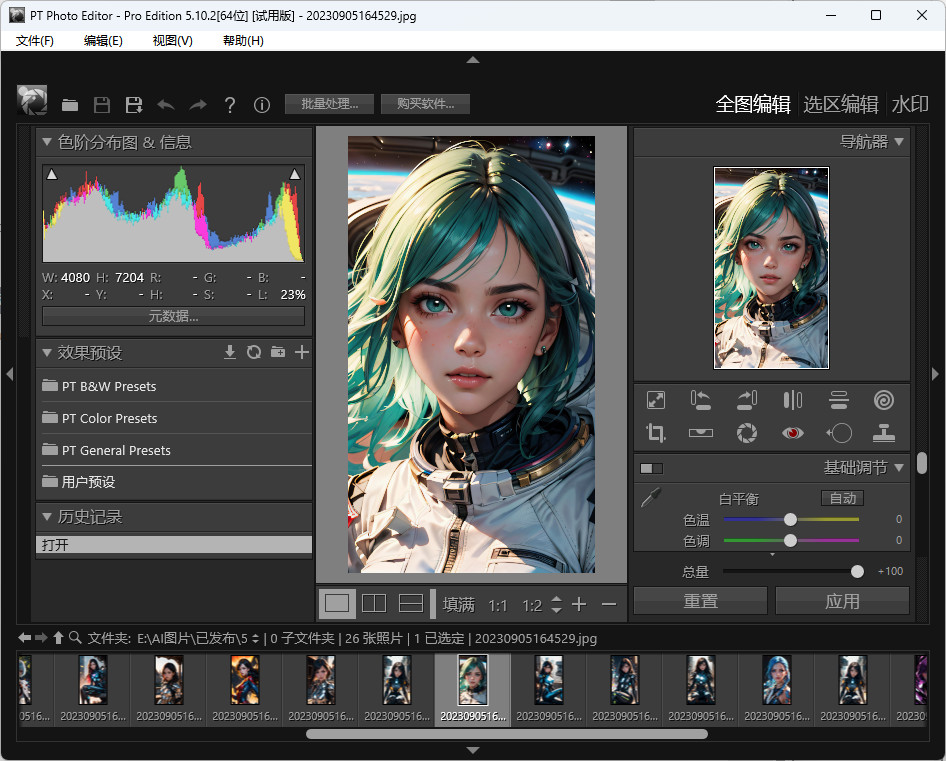
Task: Open the zoom level stepper
Action: coord(557,604)
